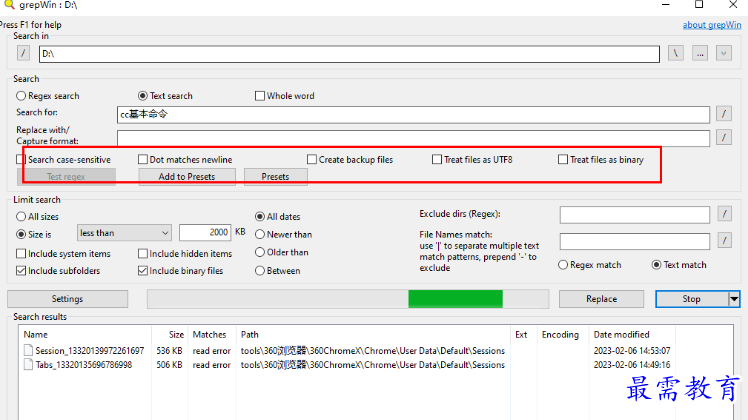Uncheck Include subfolders
This screenshot has height=420, width=748.
pos(22,271)
